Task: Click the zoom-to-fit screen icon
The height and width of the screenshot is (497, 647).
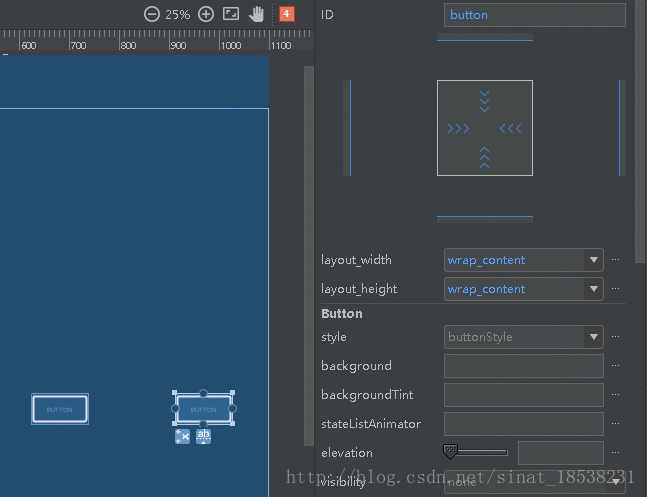Action: (231, 14)
